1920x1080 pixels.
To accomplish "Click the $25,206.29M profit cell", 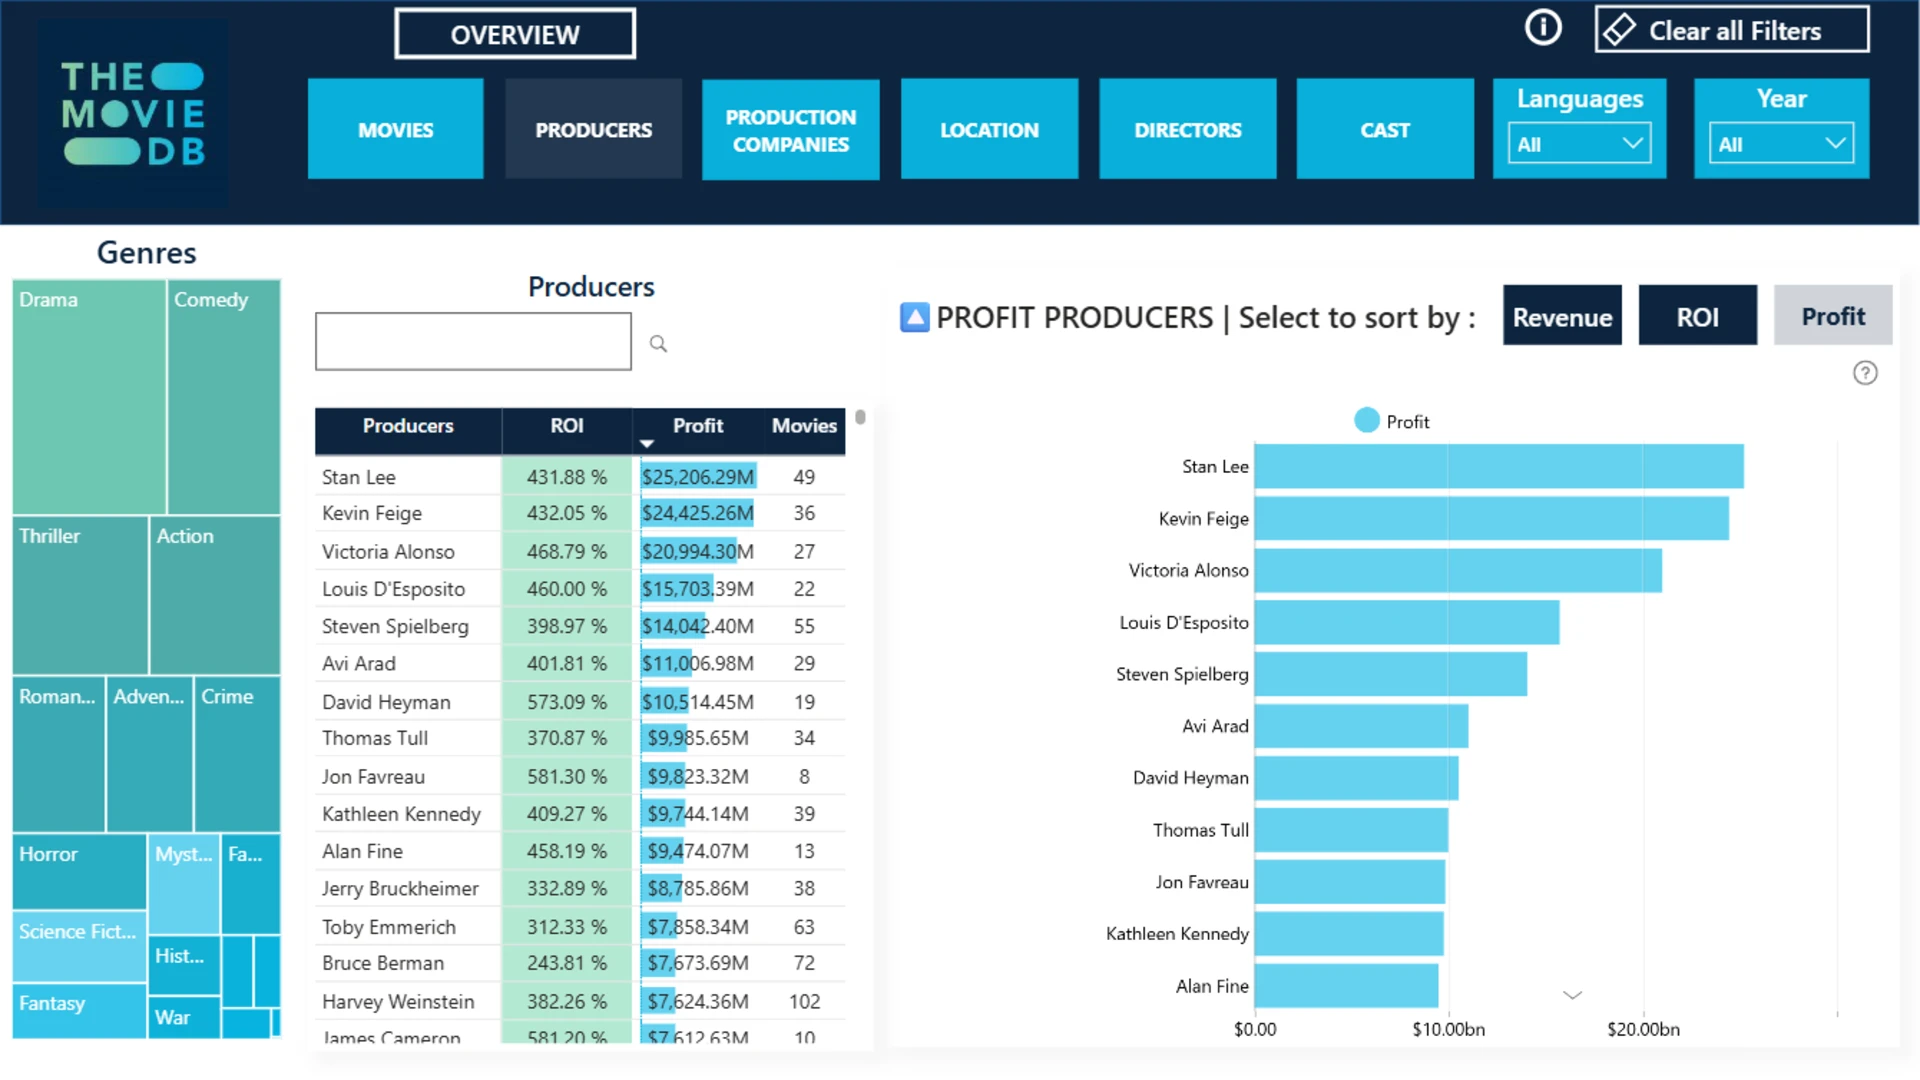I will (x=698, y=477).
